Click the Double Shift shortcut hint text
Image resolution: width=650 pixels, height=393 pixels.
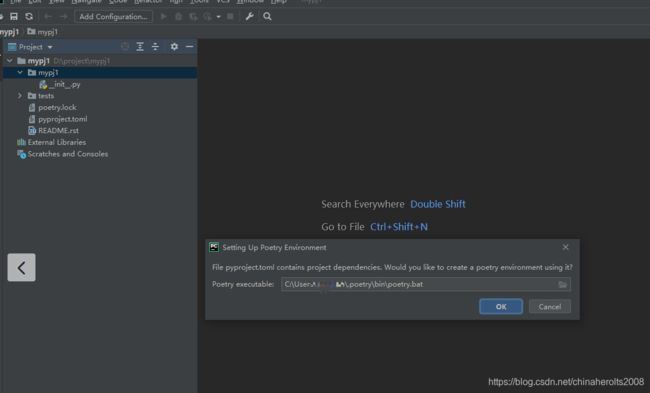438,204
